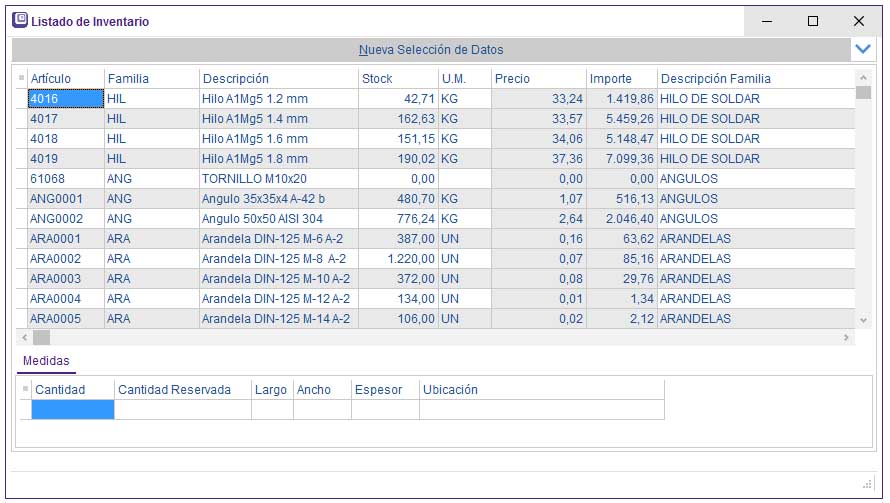Open the Medidas tab
890x503 pixels.
click(46, 361)
